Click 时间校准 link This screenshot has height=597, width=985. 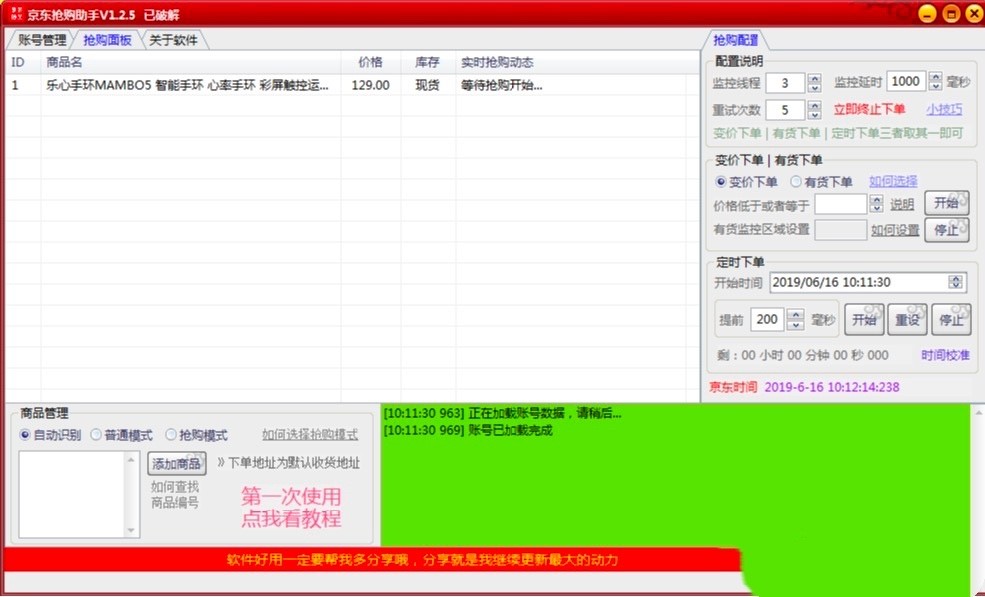point(945,355)
